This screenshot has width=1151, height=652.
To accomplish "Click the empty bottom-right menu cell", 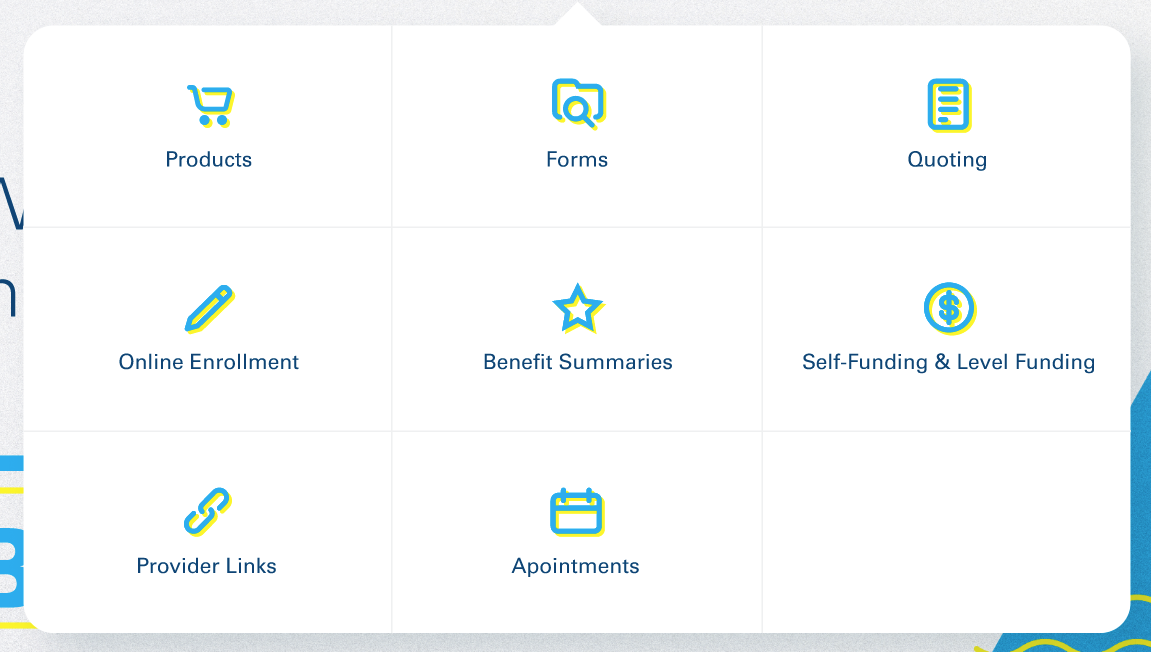I will (x=946, y=532).
